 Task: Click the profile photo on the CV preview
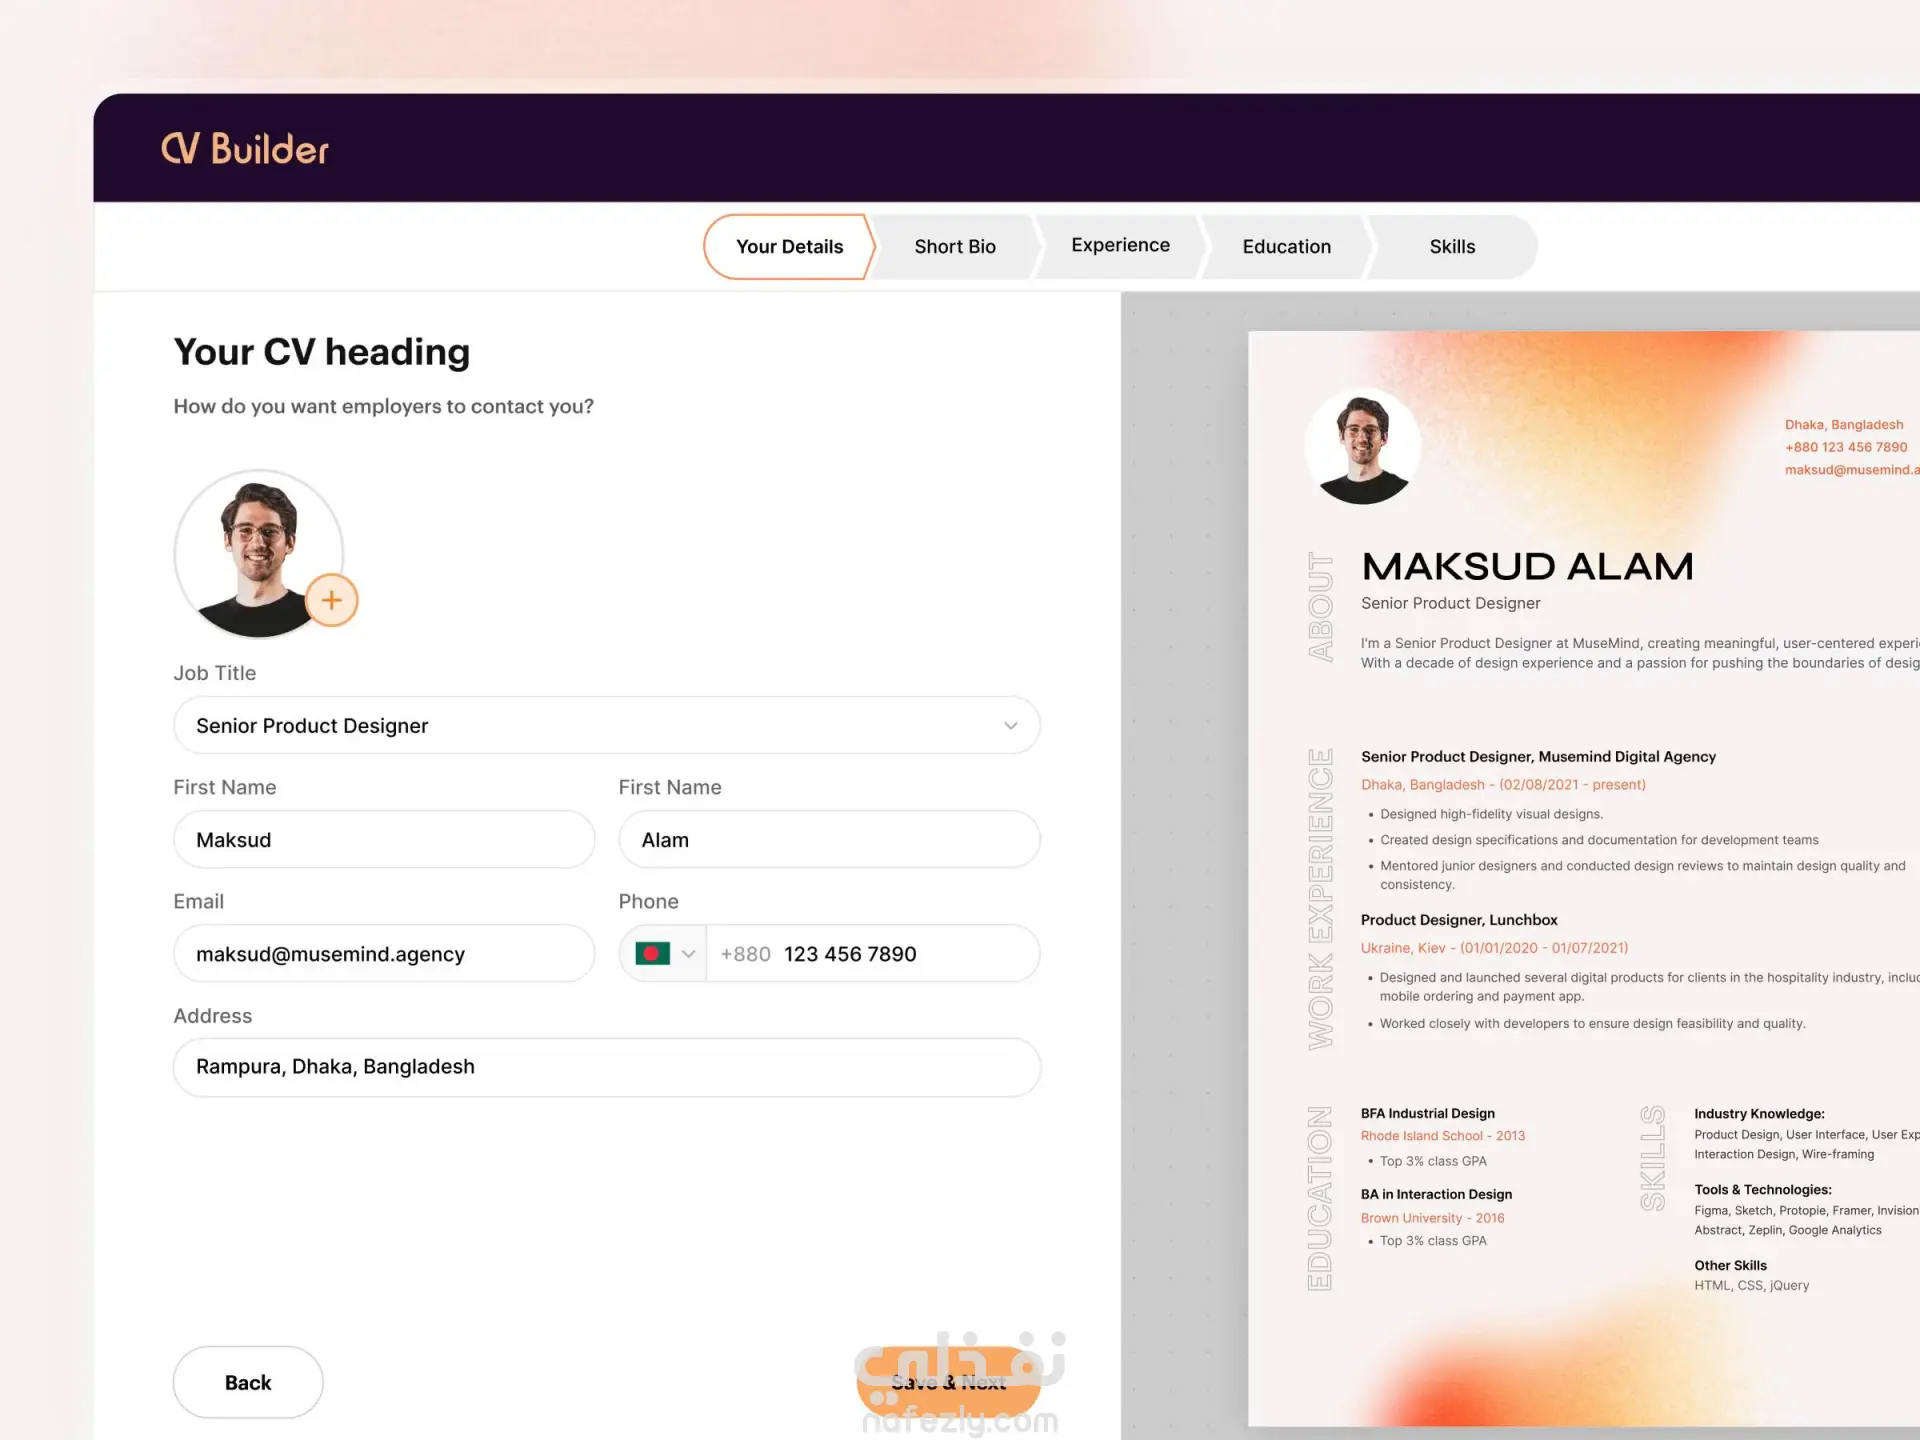point(1362,446)
